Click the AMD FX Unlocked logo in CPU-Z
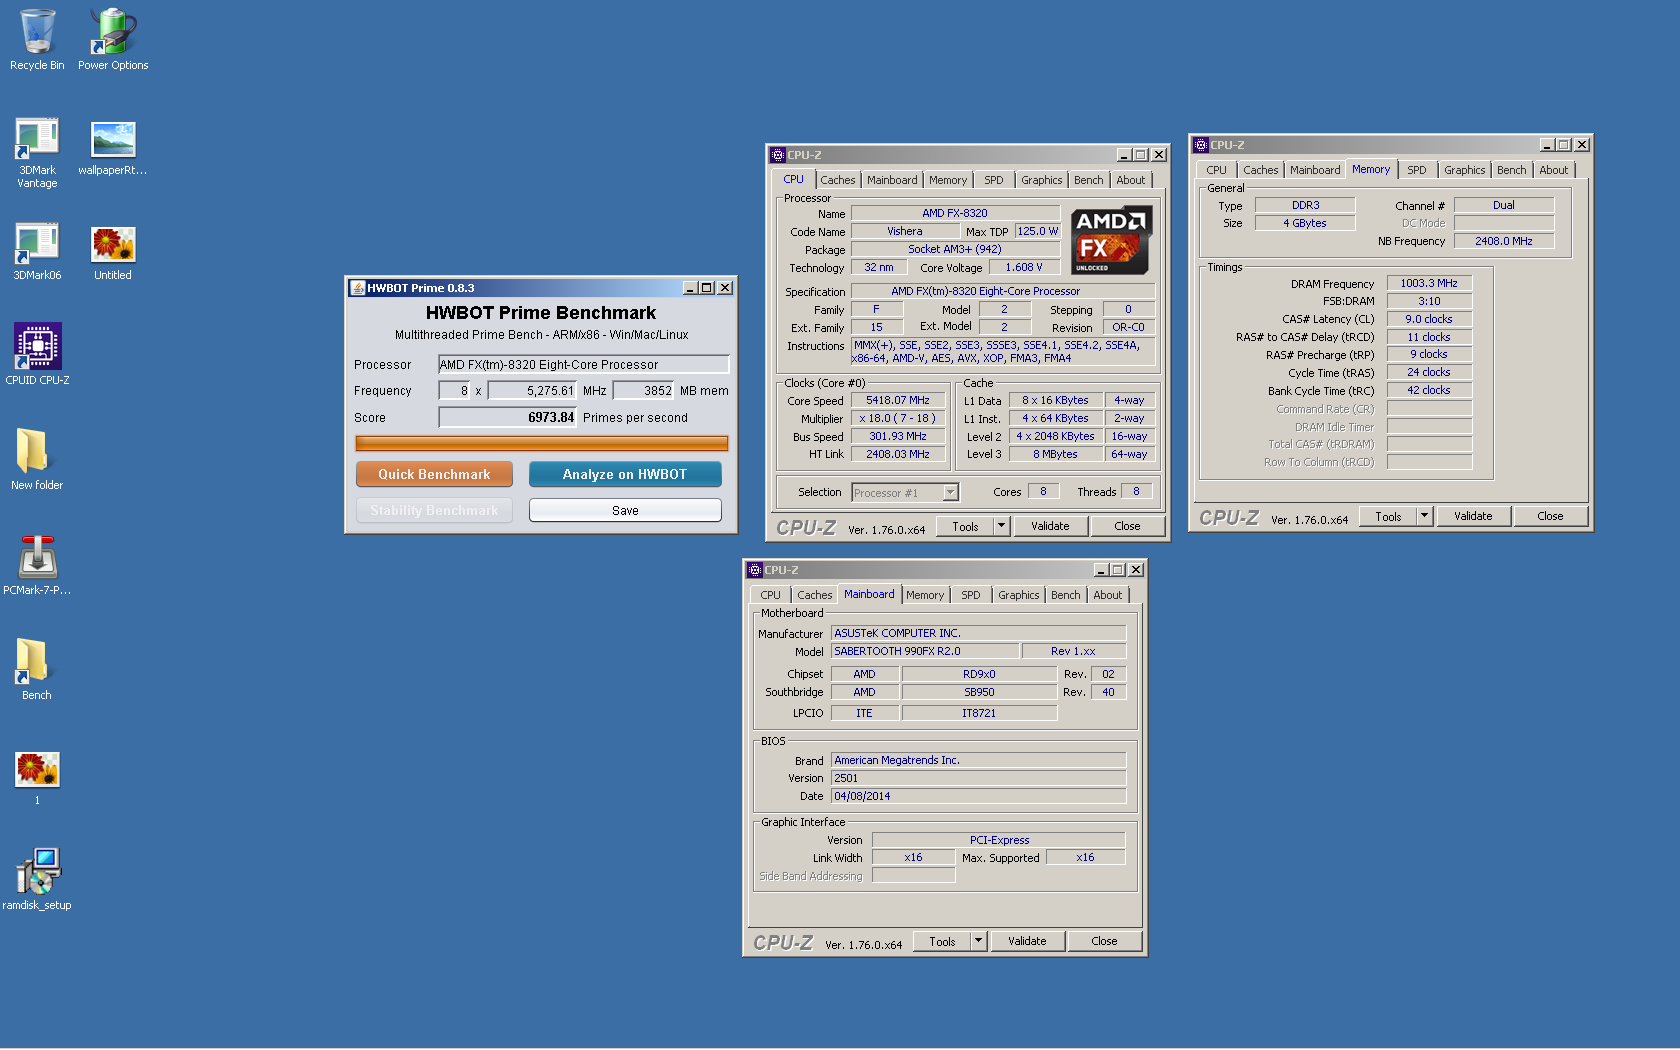The height and width of the screenshot is (1050, 1680). point(1111,240)
